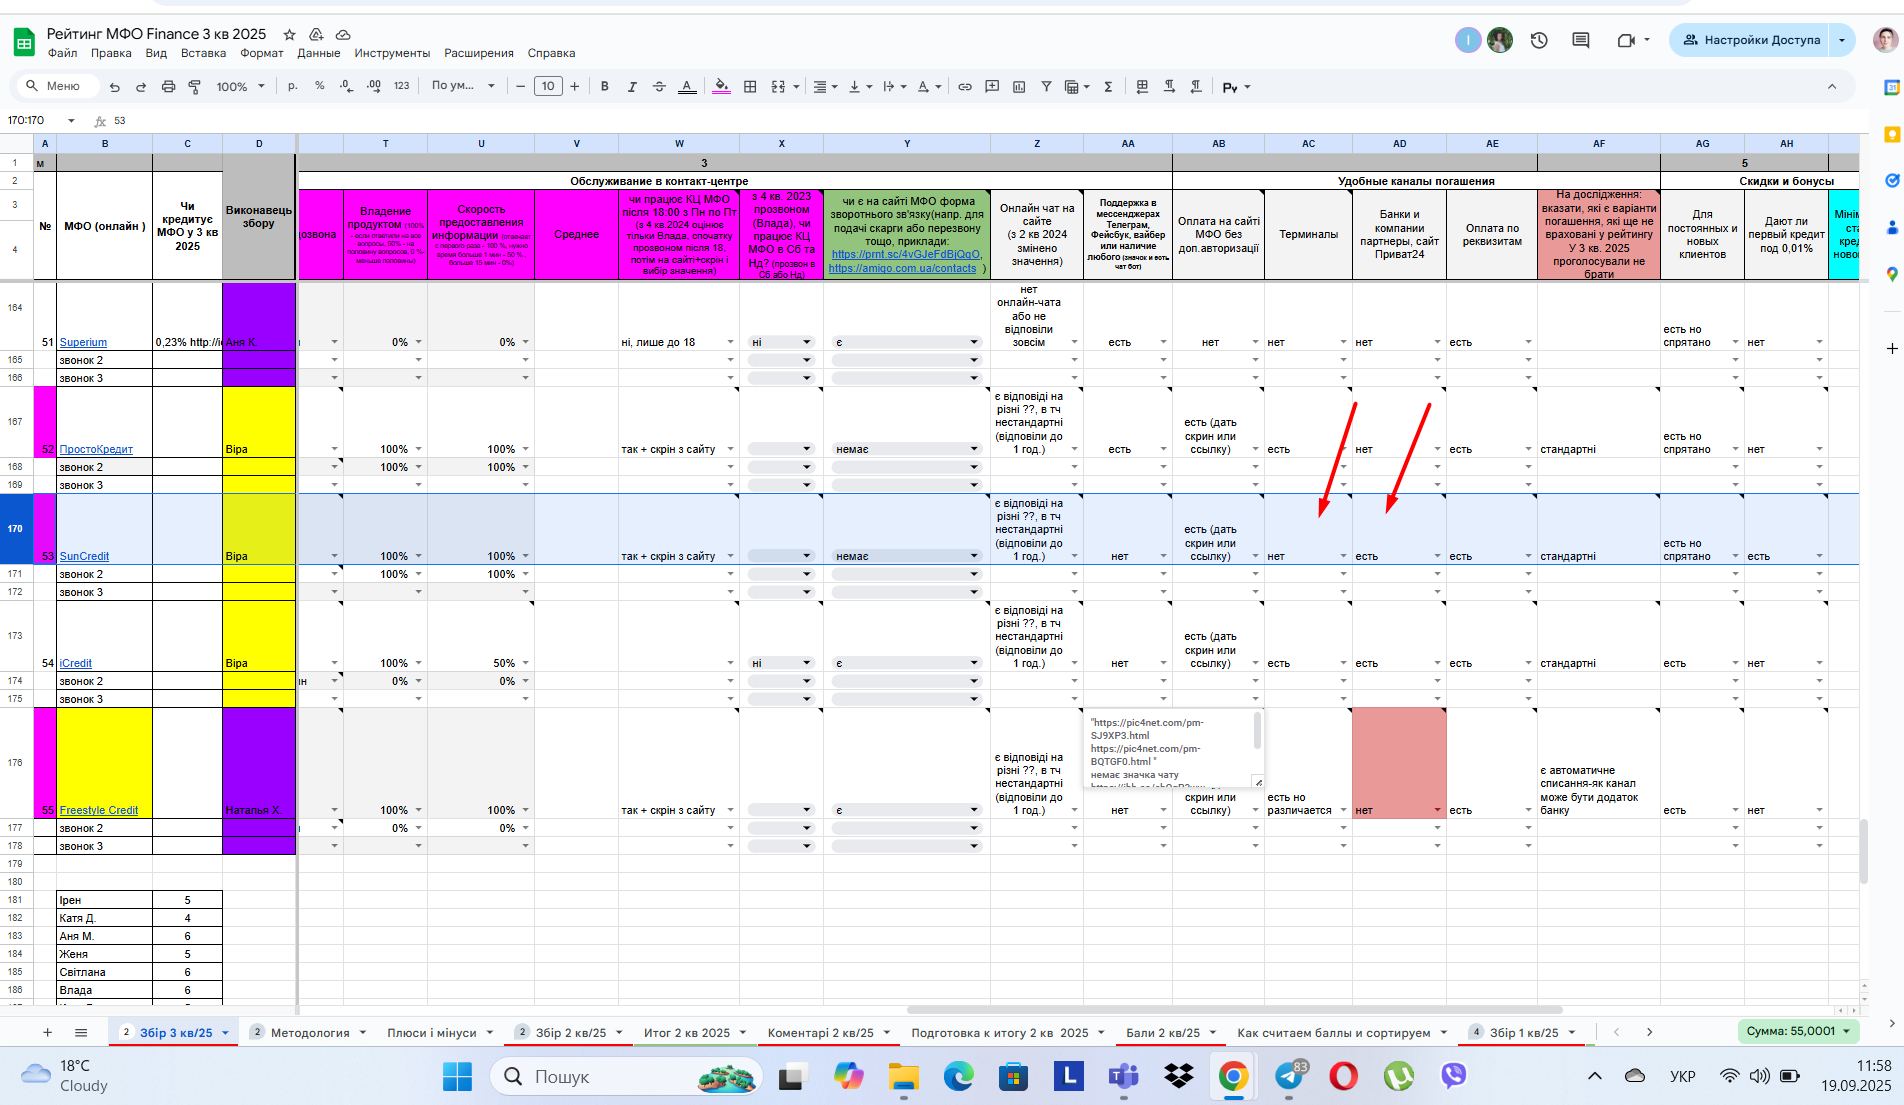Open Google Meet camera icon
This screenshot has height=1105, width=1904.
(1626, 40)
